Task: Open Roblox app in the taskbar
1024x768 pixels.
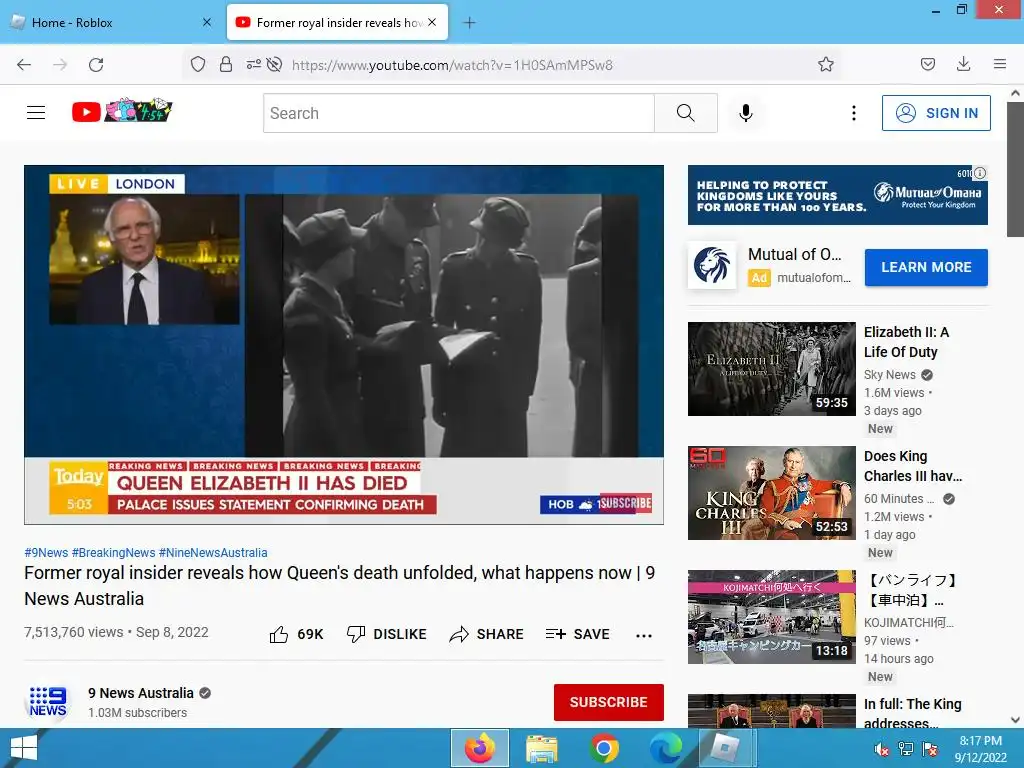Action: point(726,748)
